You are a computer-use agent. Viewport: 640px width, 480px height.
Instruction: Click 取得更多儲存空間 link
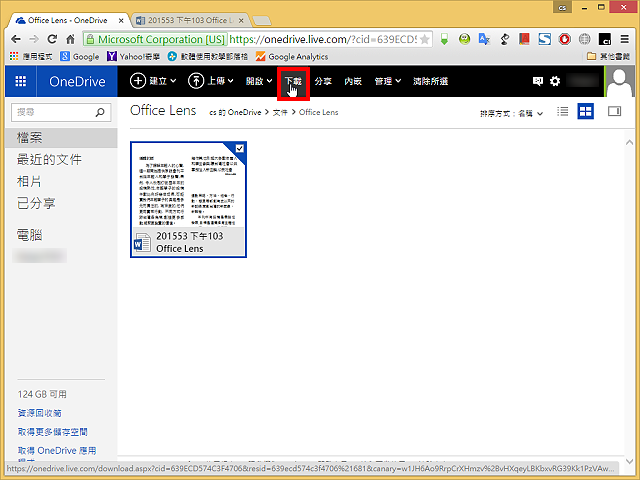coord(53,432)
